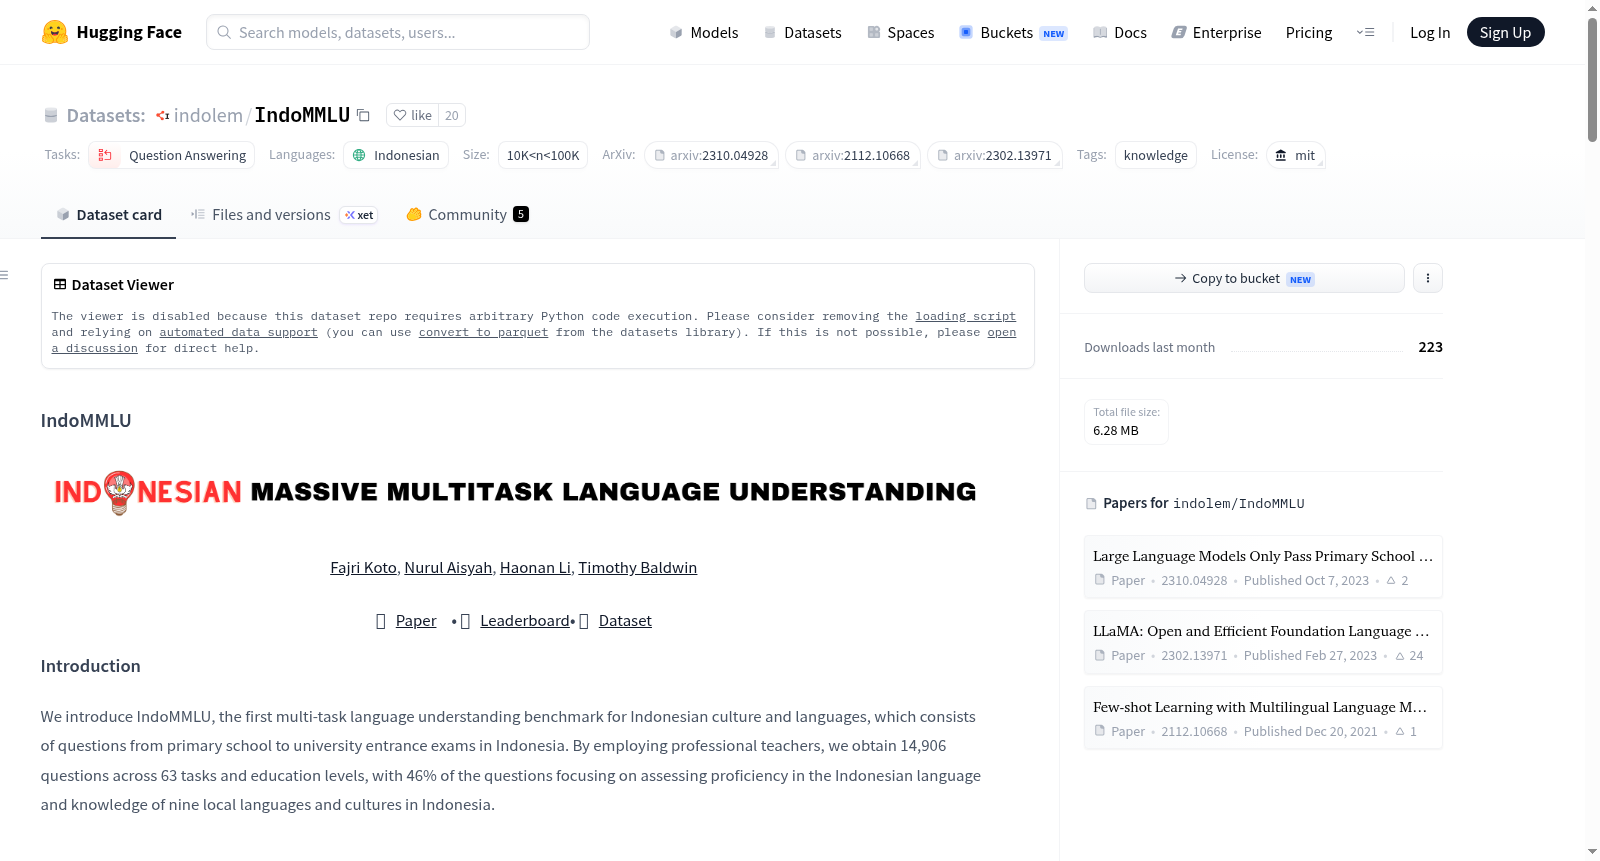Open the Docs page
This screenshot has width=1600, height=861.
1119,33
